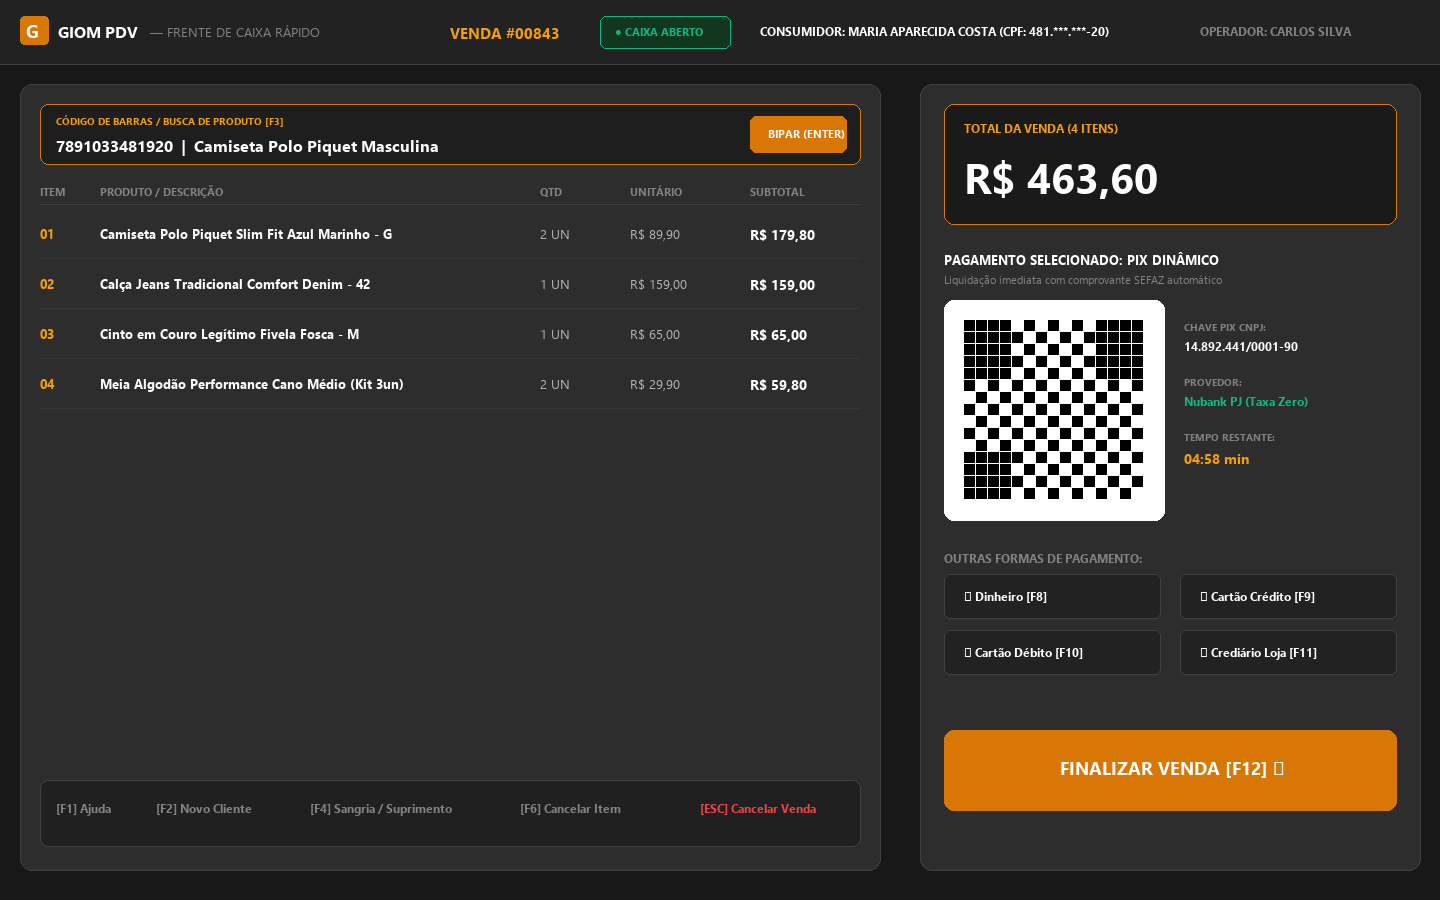The height and width of the screenshot is (900, 1440).
Task: Click subtotal R$ 65,00
Action: tap(778, 335)
